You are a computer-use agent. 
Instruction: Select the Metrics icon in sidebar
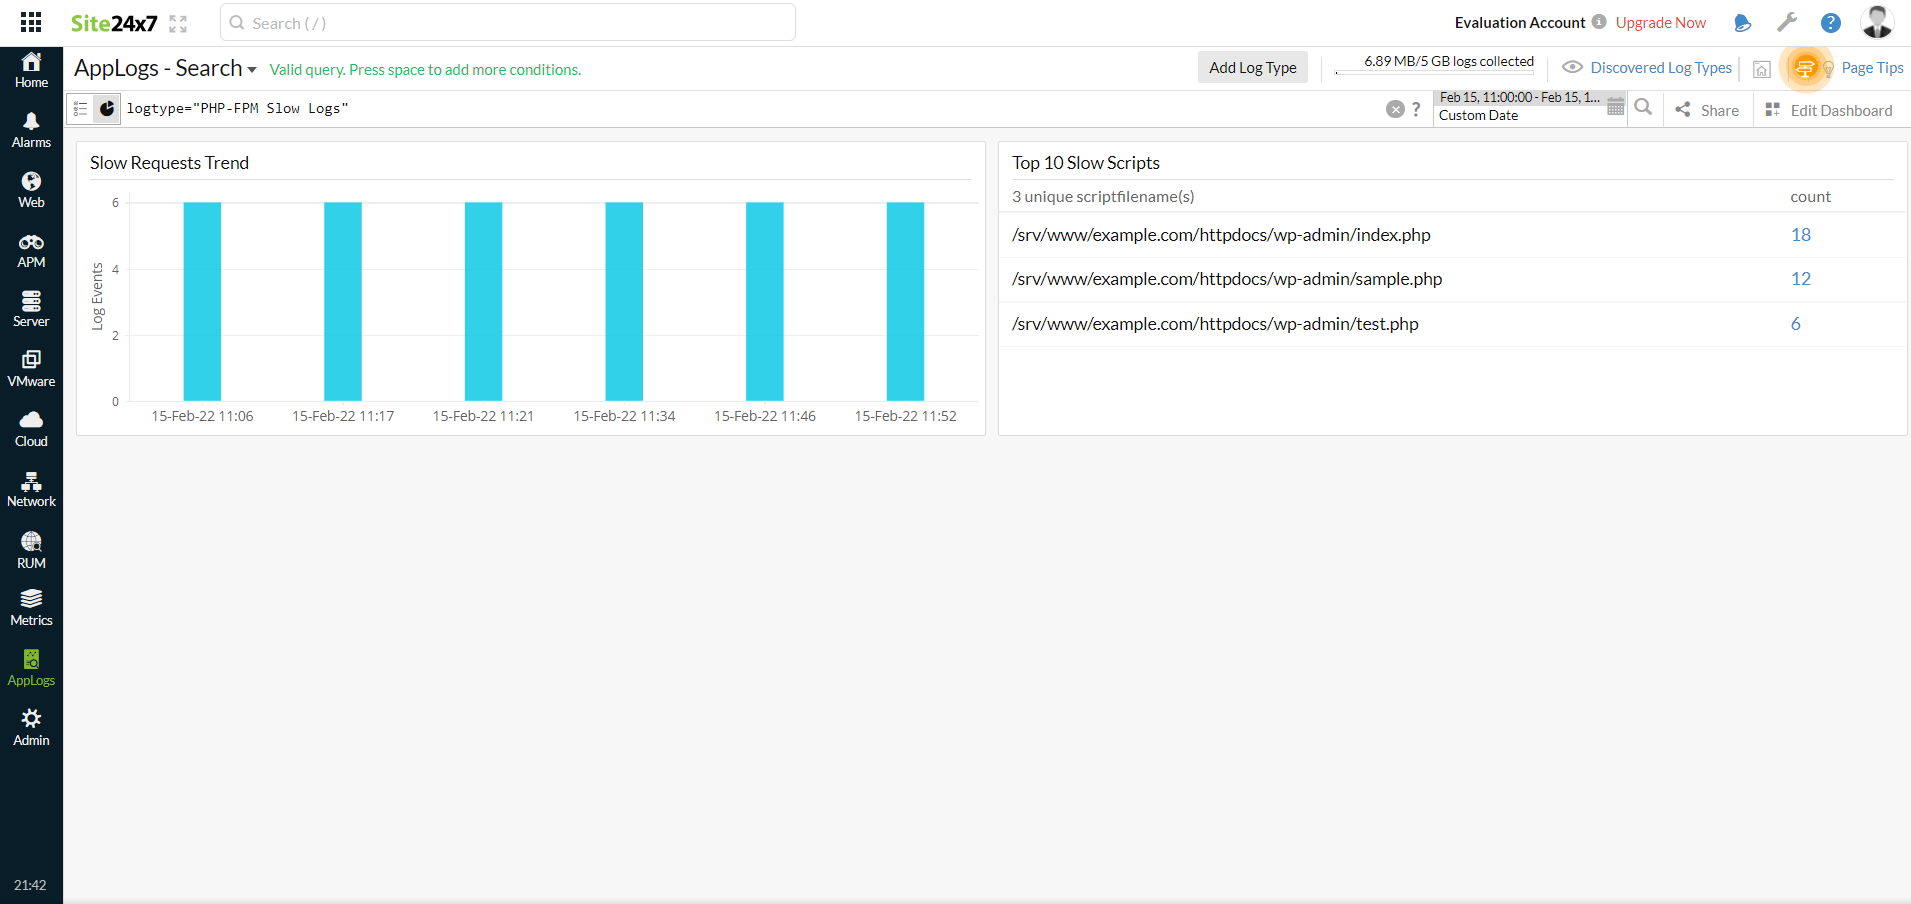click(x=31, y=607)
